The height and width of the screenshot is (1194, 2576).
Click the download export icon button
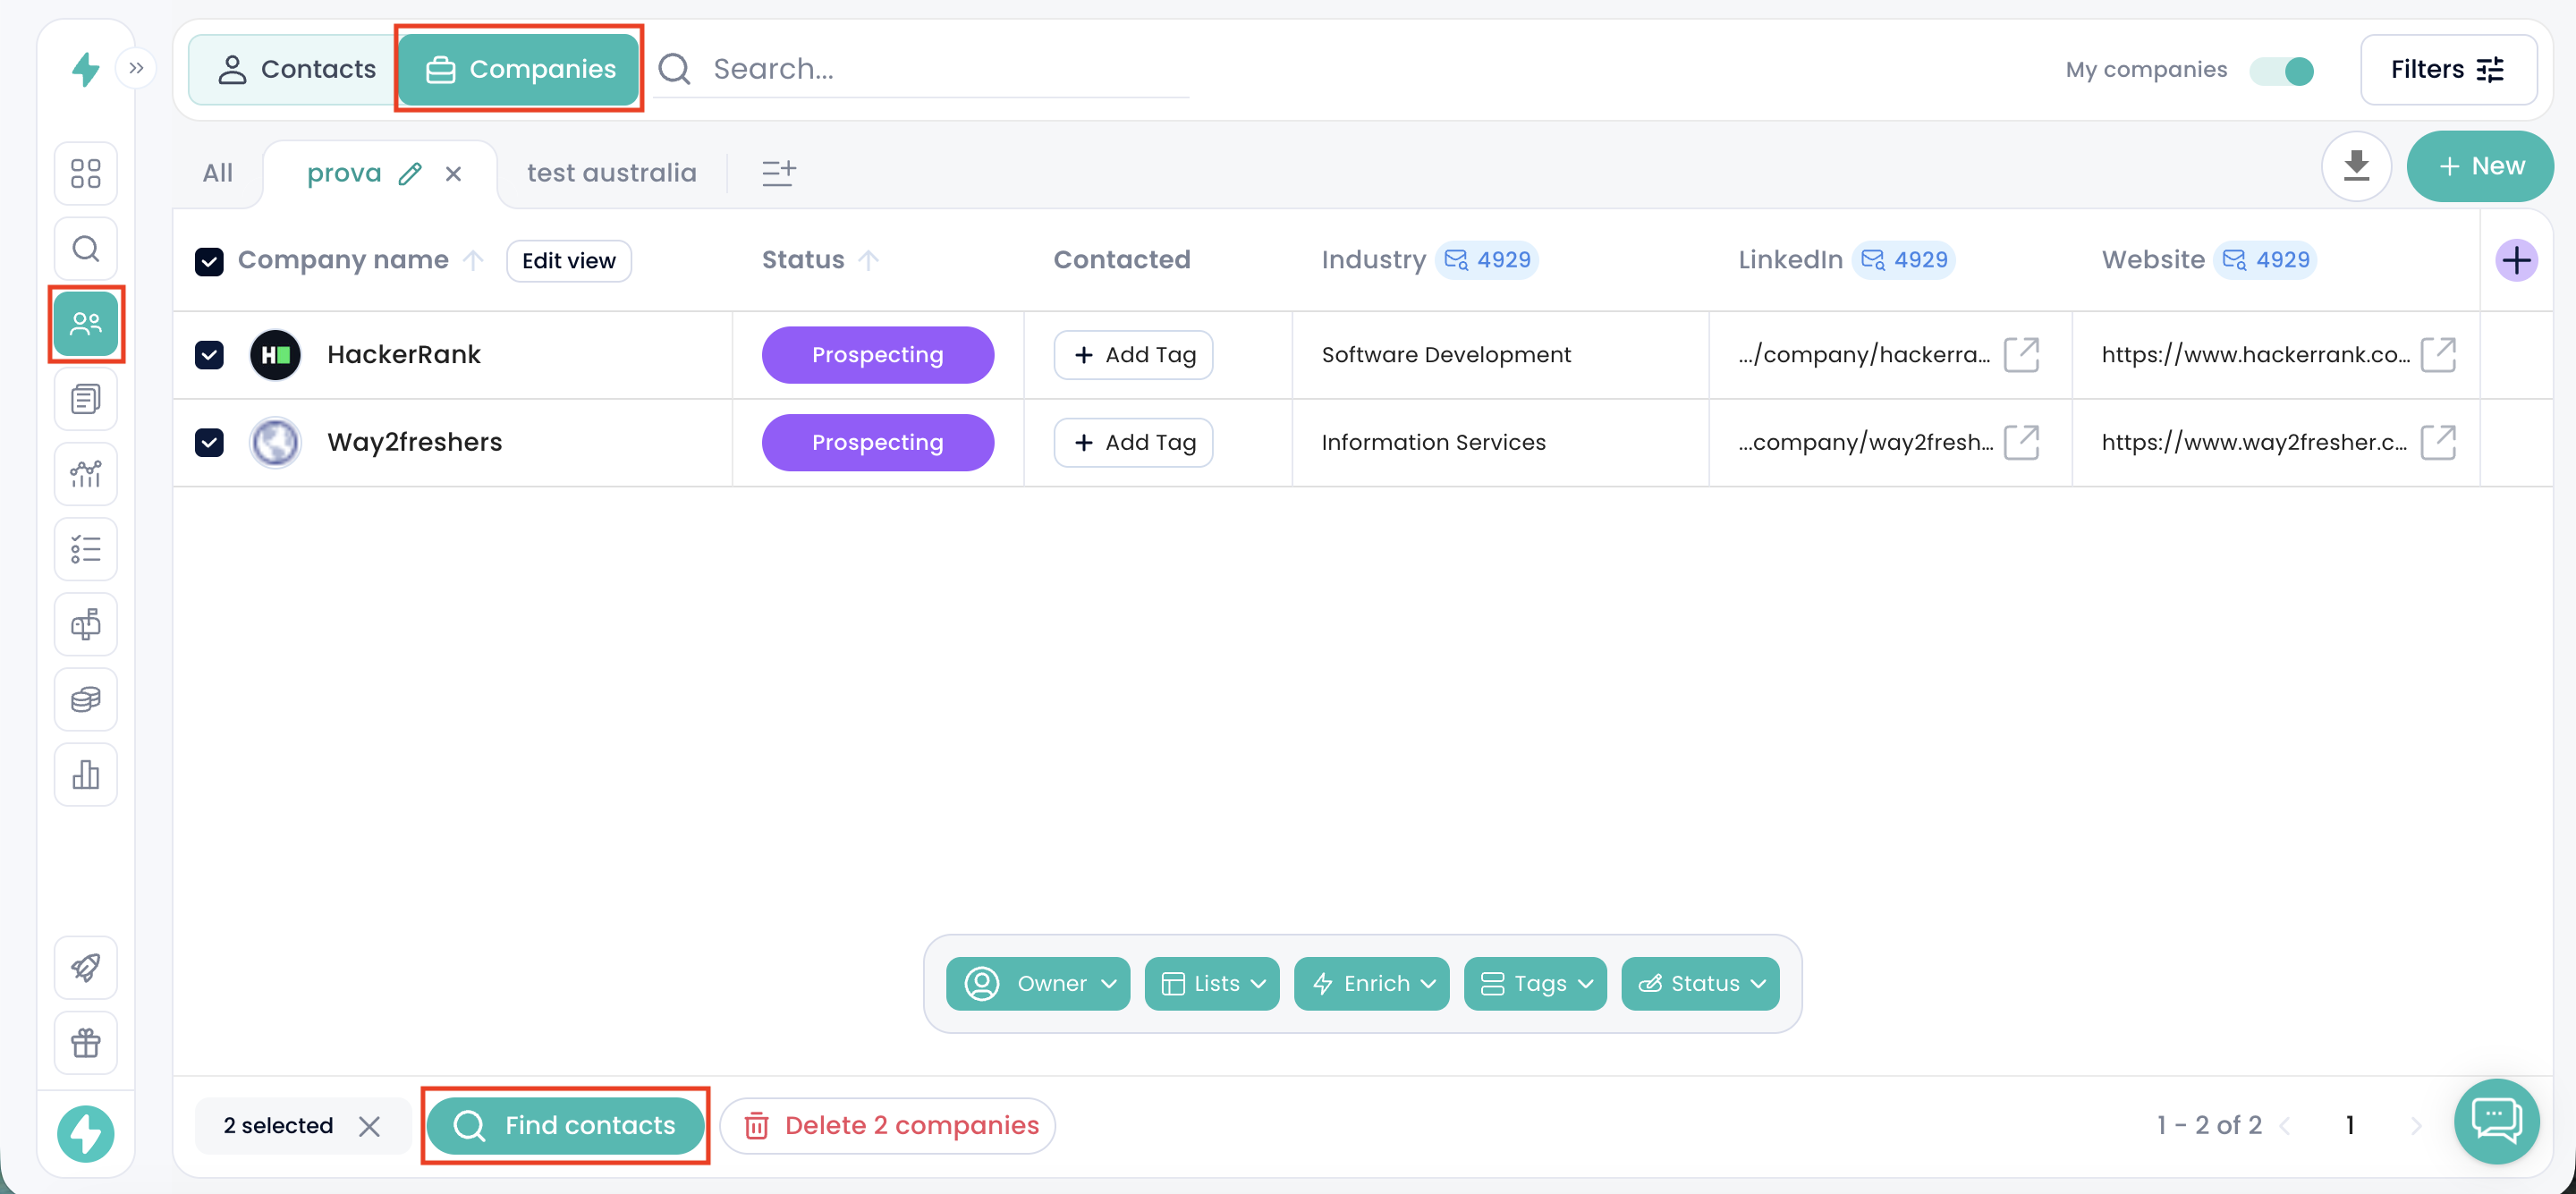(x=2356, y=166)
